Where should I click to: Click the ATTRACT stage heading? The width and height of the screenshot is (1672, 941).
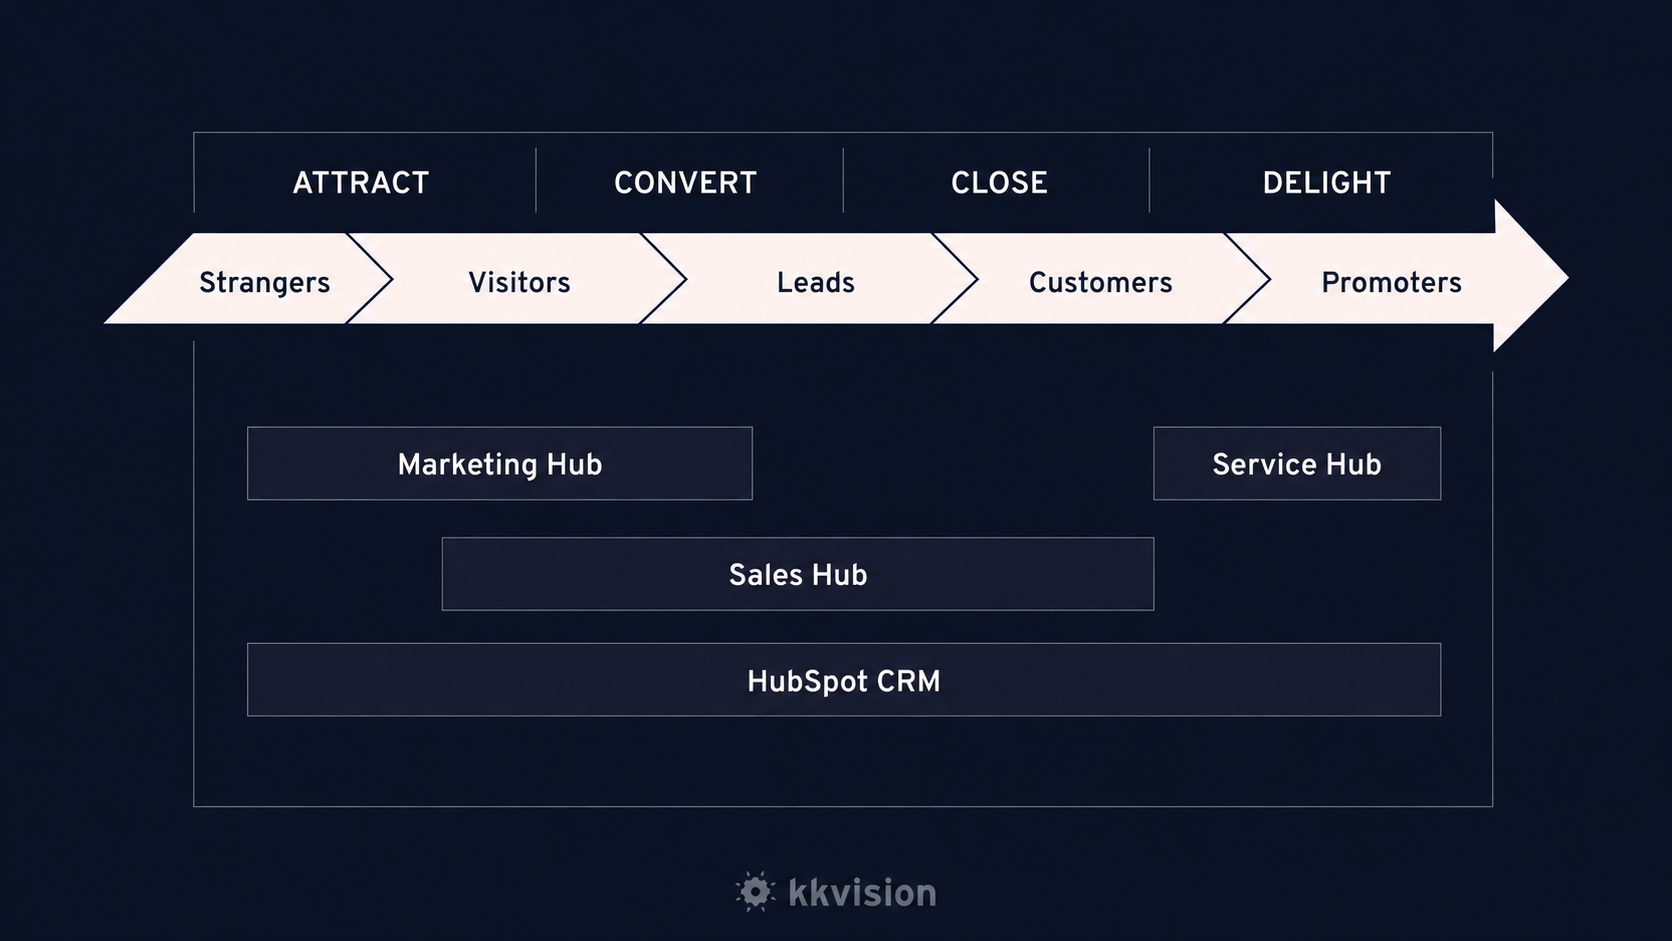(x=361, y=183)
